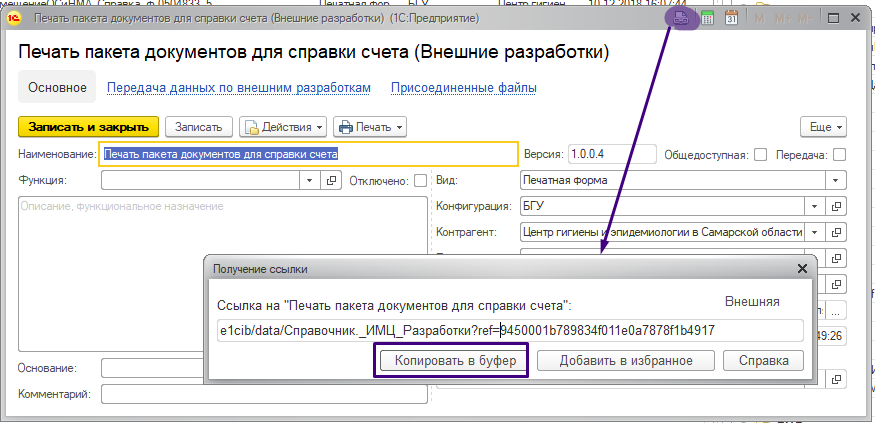Viewport: 875px width, 423px height.
Task: Click the open button next to Конфигурация field
Action: pos(838,206)
